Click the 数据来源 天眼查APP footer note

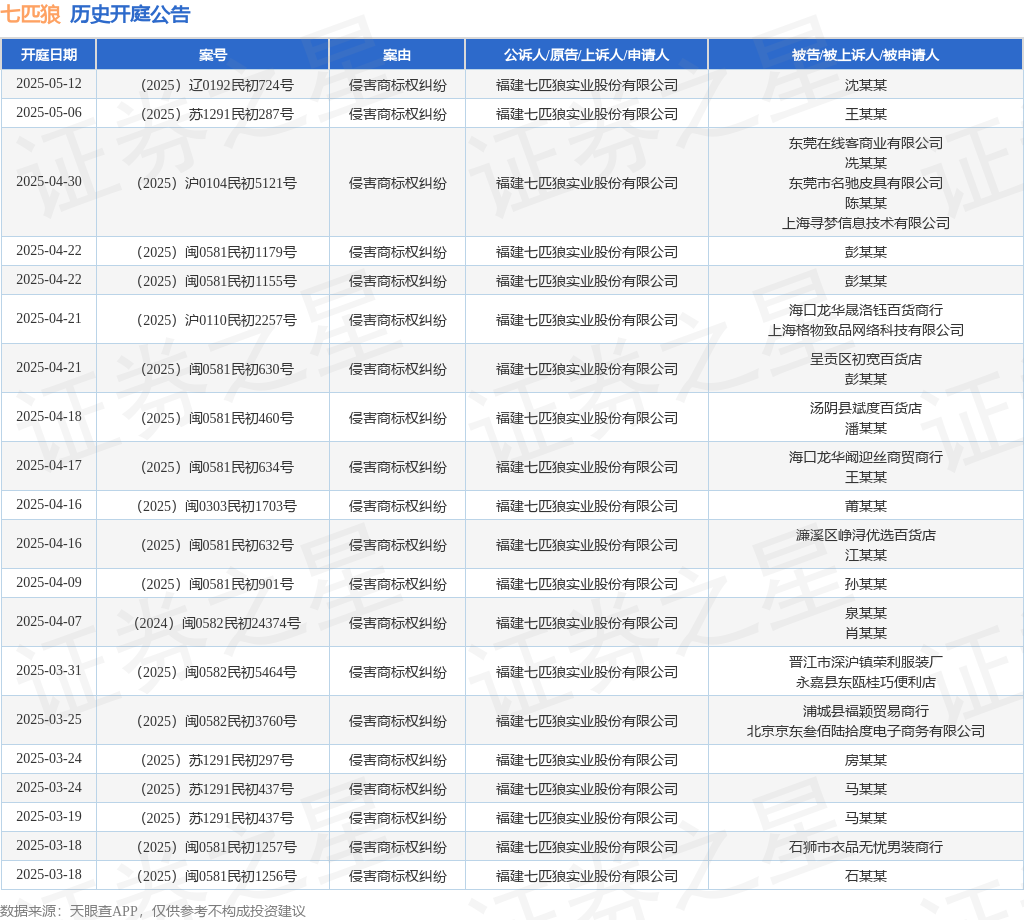153,911
